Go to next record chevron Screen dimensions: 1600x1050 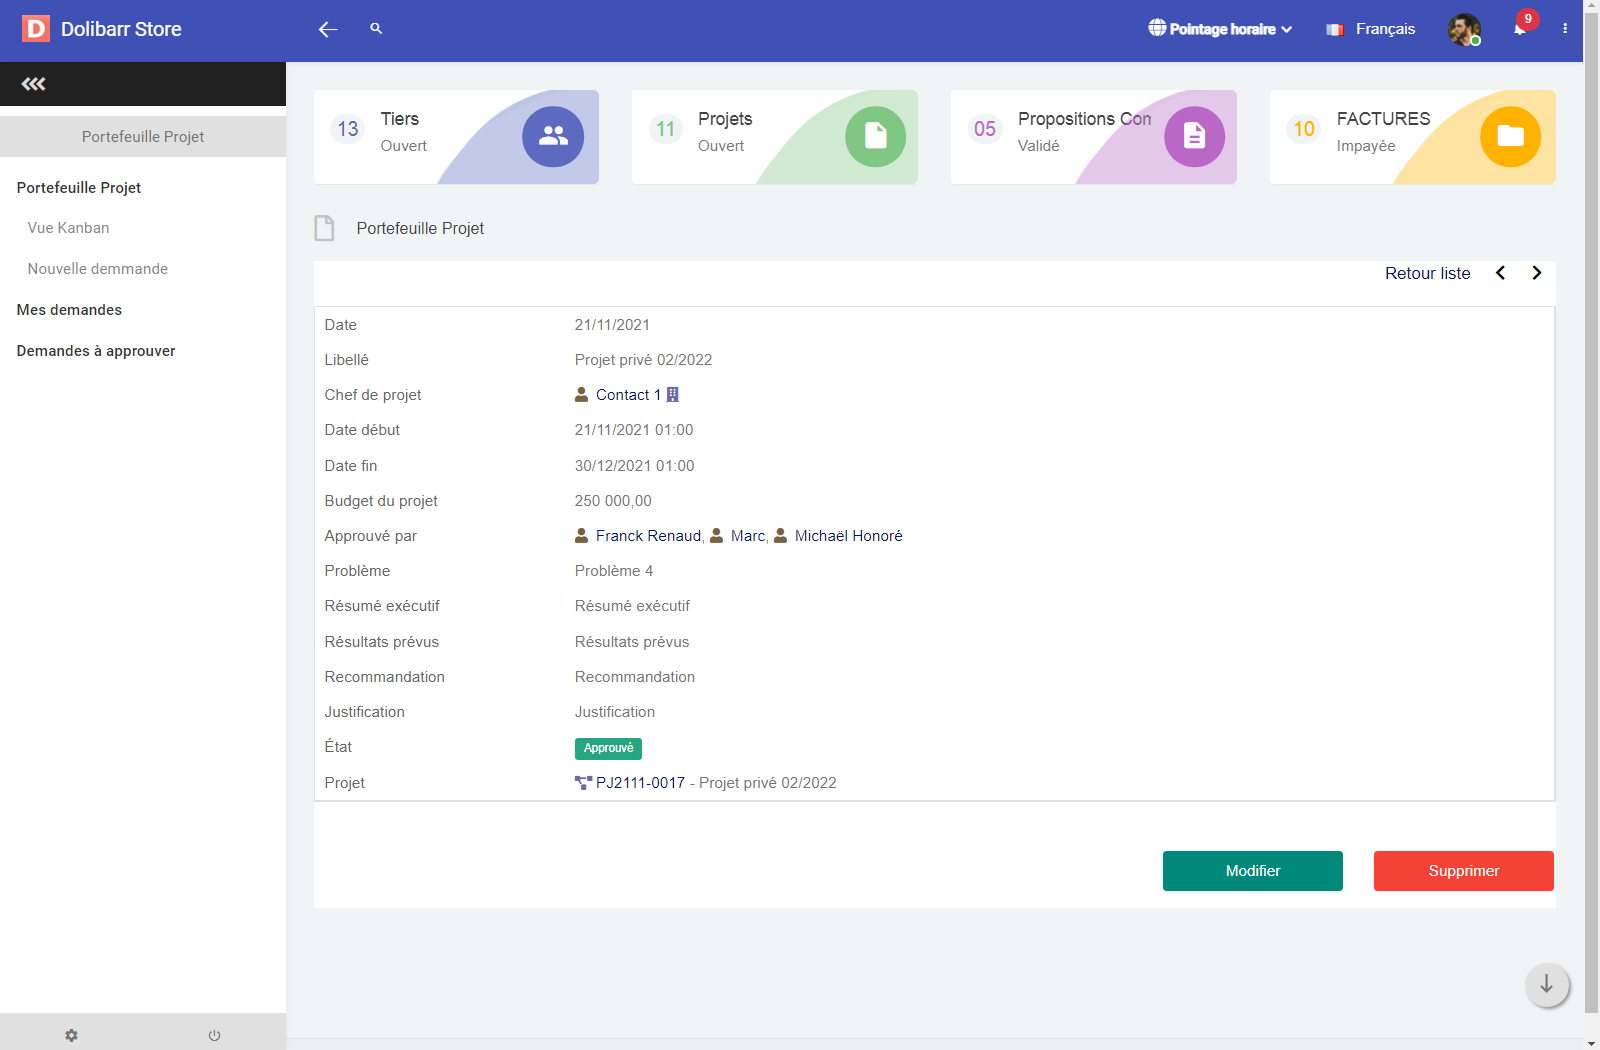[x=1537, y=273]
